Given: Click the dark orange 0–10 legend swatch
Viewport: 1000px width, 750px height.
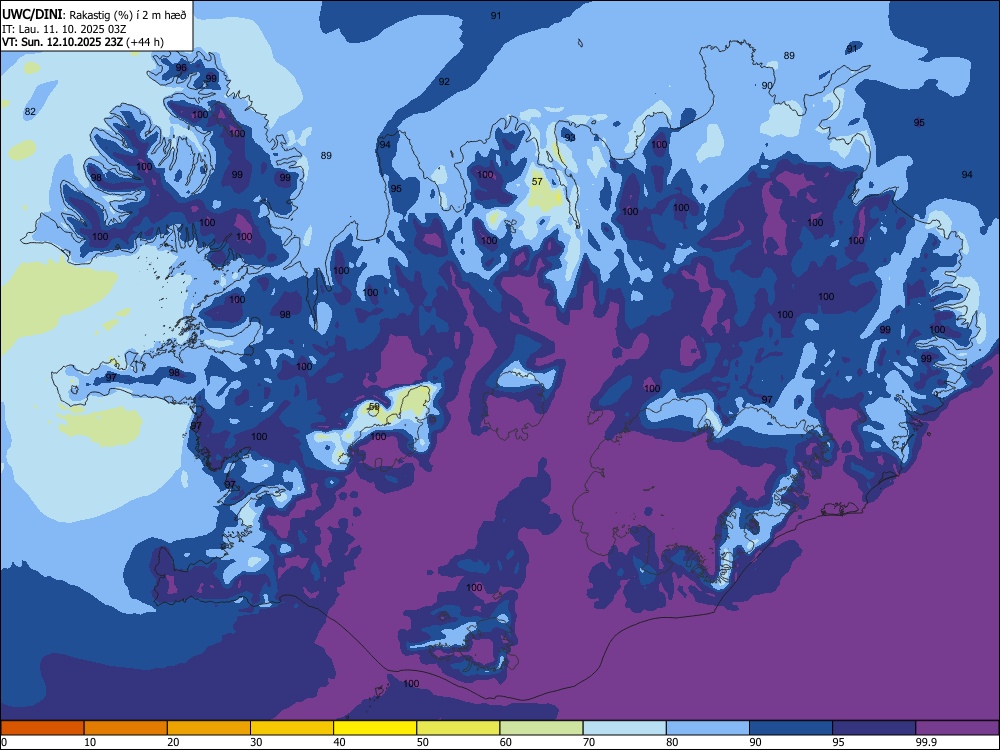Looking at the screenshot, I should (42, 728).
